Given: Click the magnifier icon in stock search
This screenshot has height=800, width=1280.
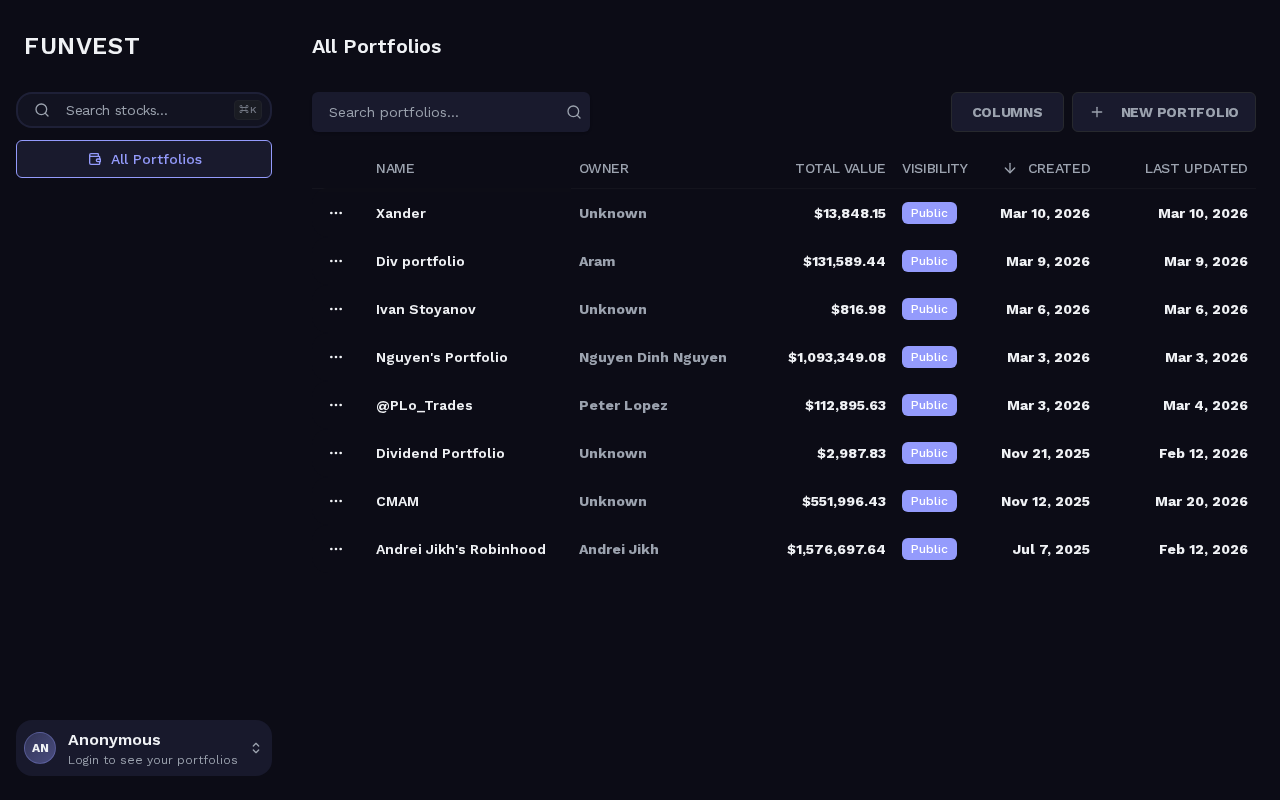Looking at the screenshot, I should pos(42,110).
